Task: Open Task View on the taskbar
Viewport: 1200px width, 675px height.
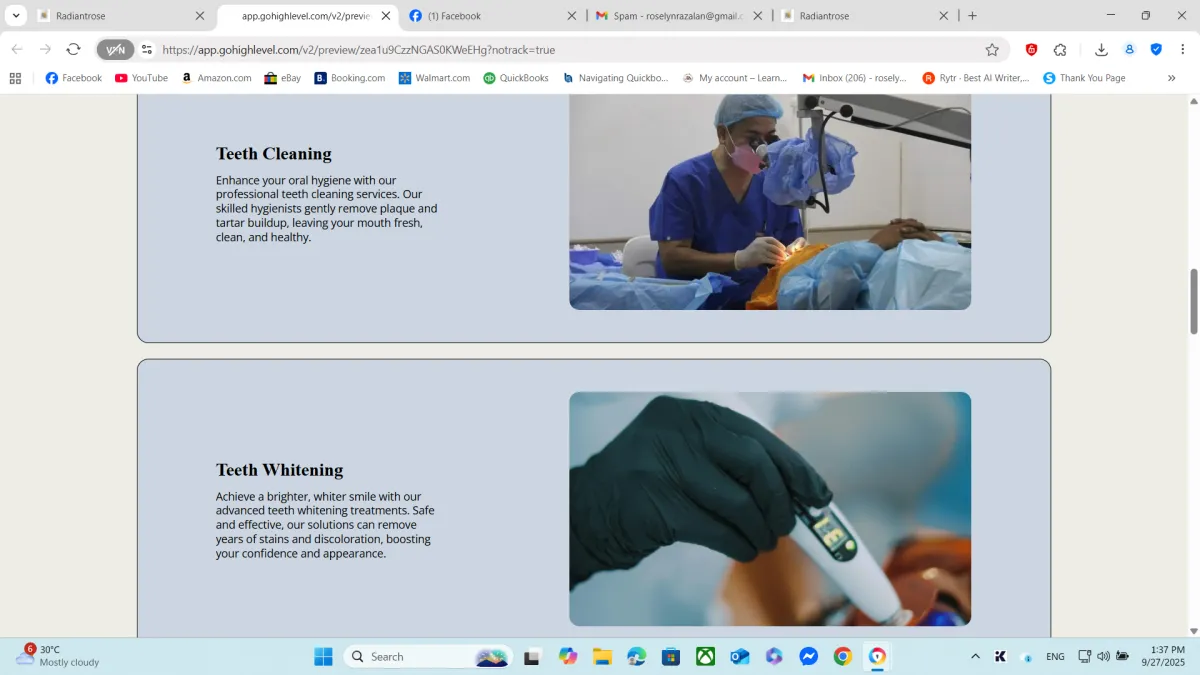Action: click(x=532, y=657)
